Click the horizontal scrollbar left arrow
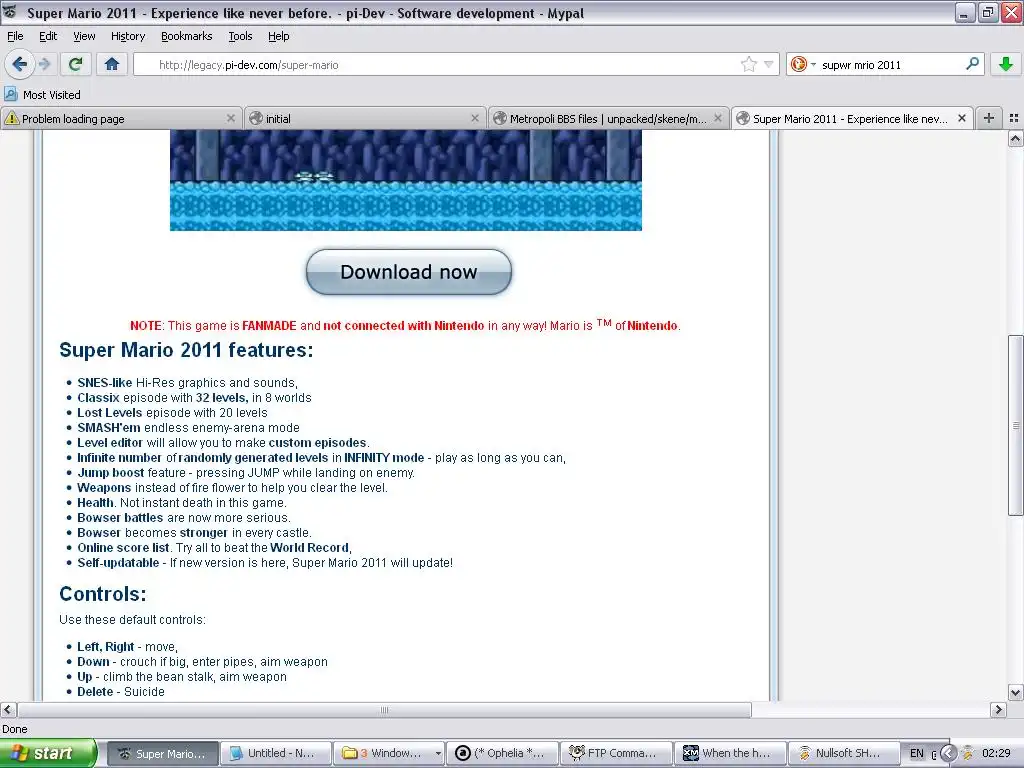 tap(8, 710)
